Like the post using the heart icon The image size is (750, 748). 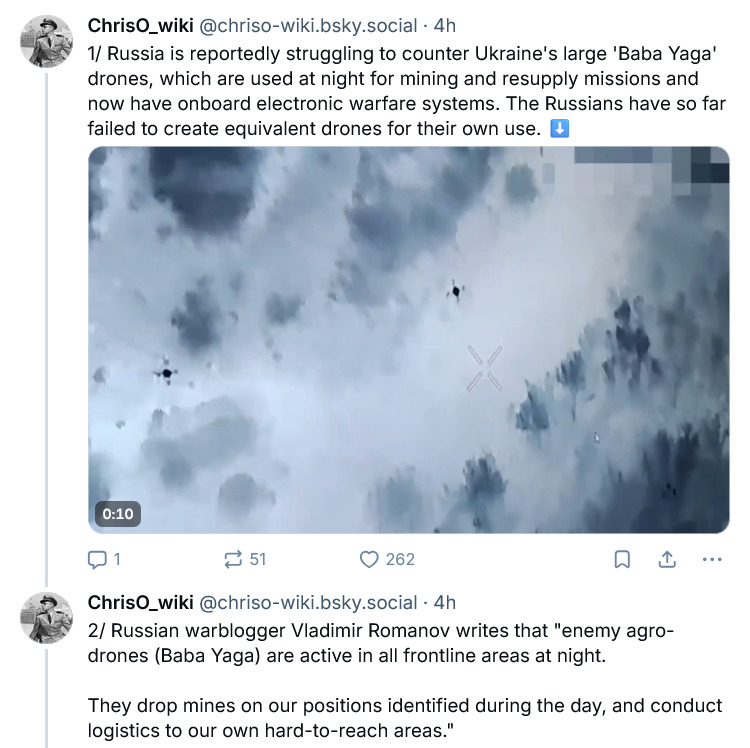pos(370,560)
